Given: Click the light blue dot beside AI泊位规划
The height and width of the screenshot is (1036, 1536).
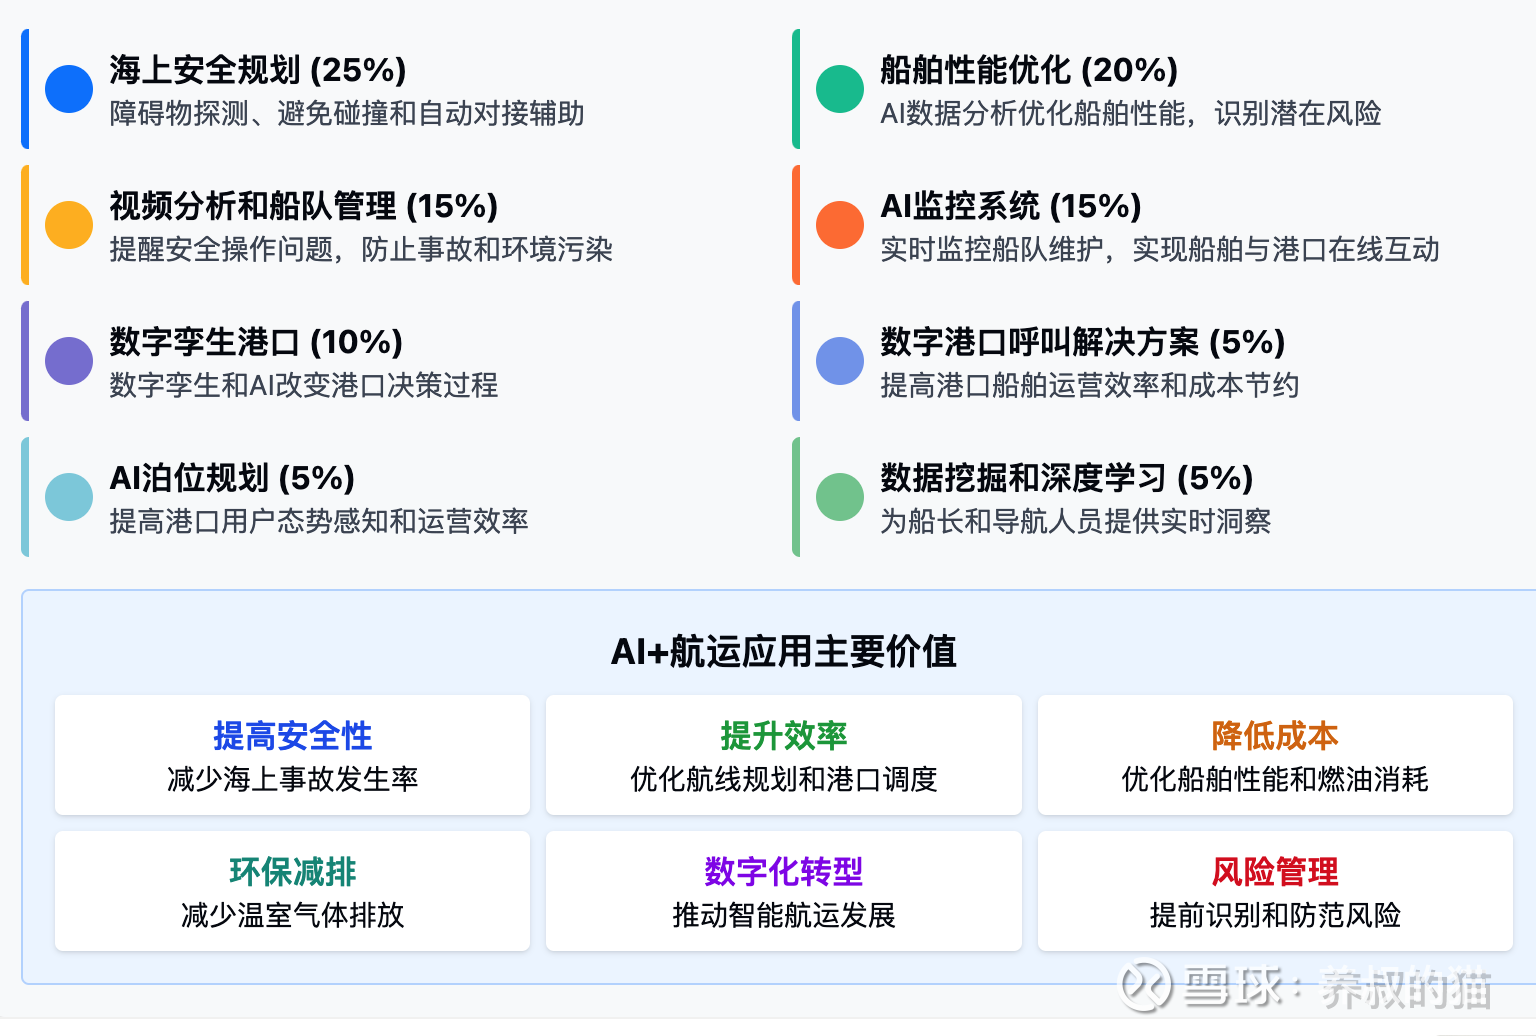Looking at the screenshot, I should [69, 497].
